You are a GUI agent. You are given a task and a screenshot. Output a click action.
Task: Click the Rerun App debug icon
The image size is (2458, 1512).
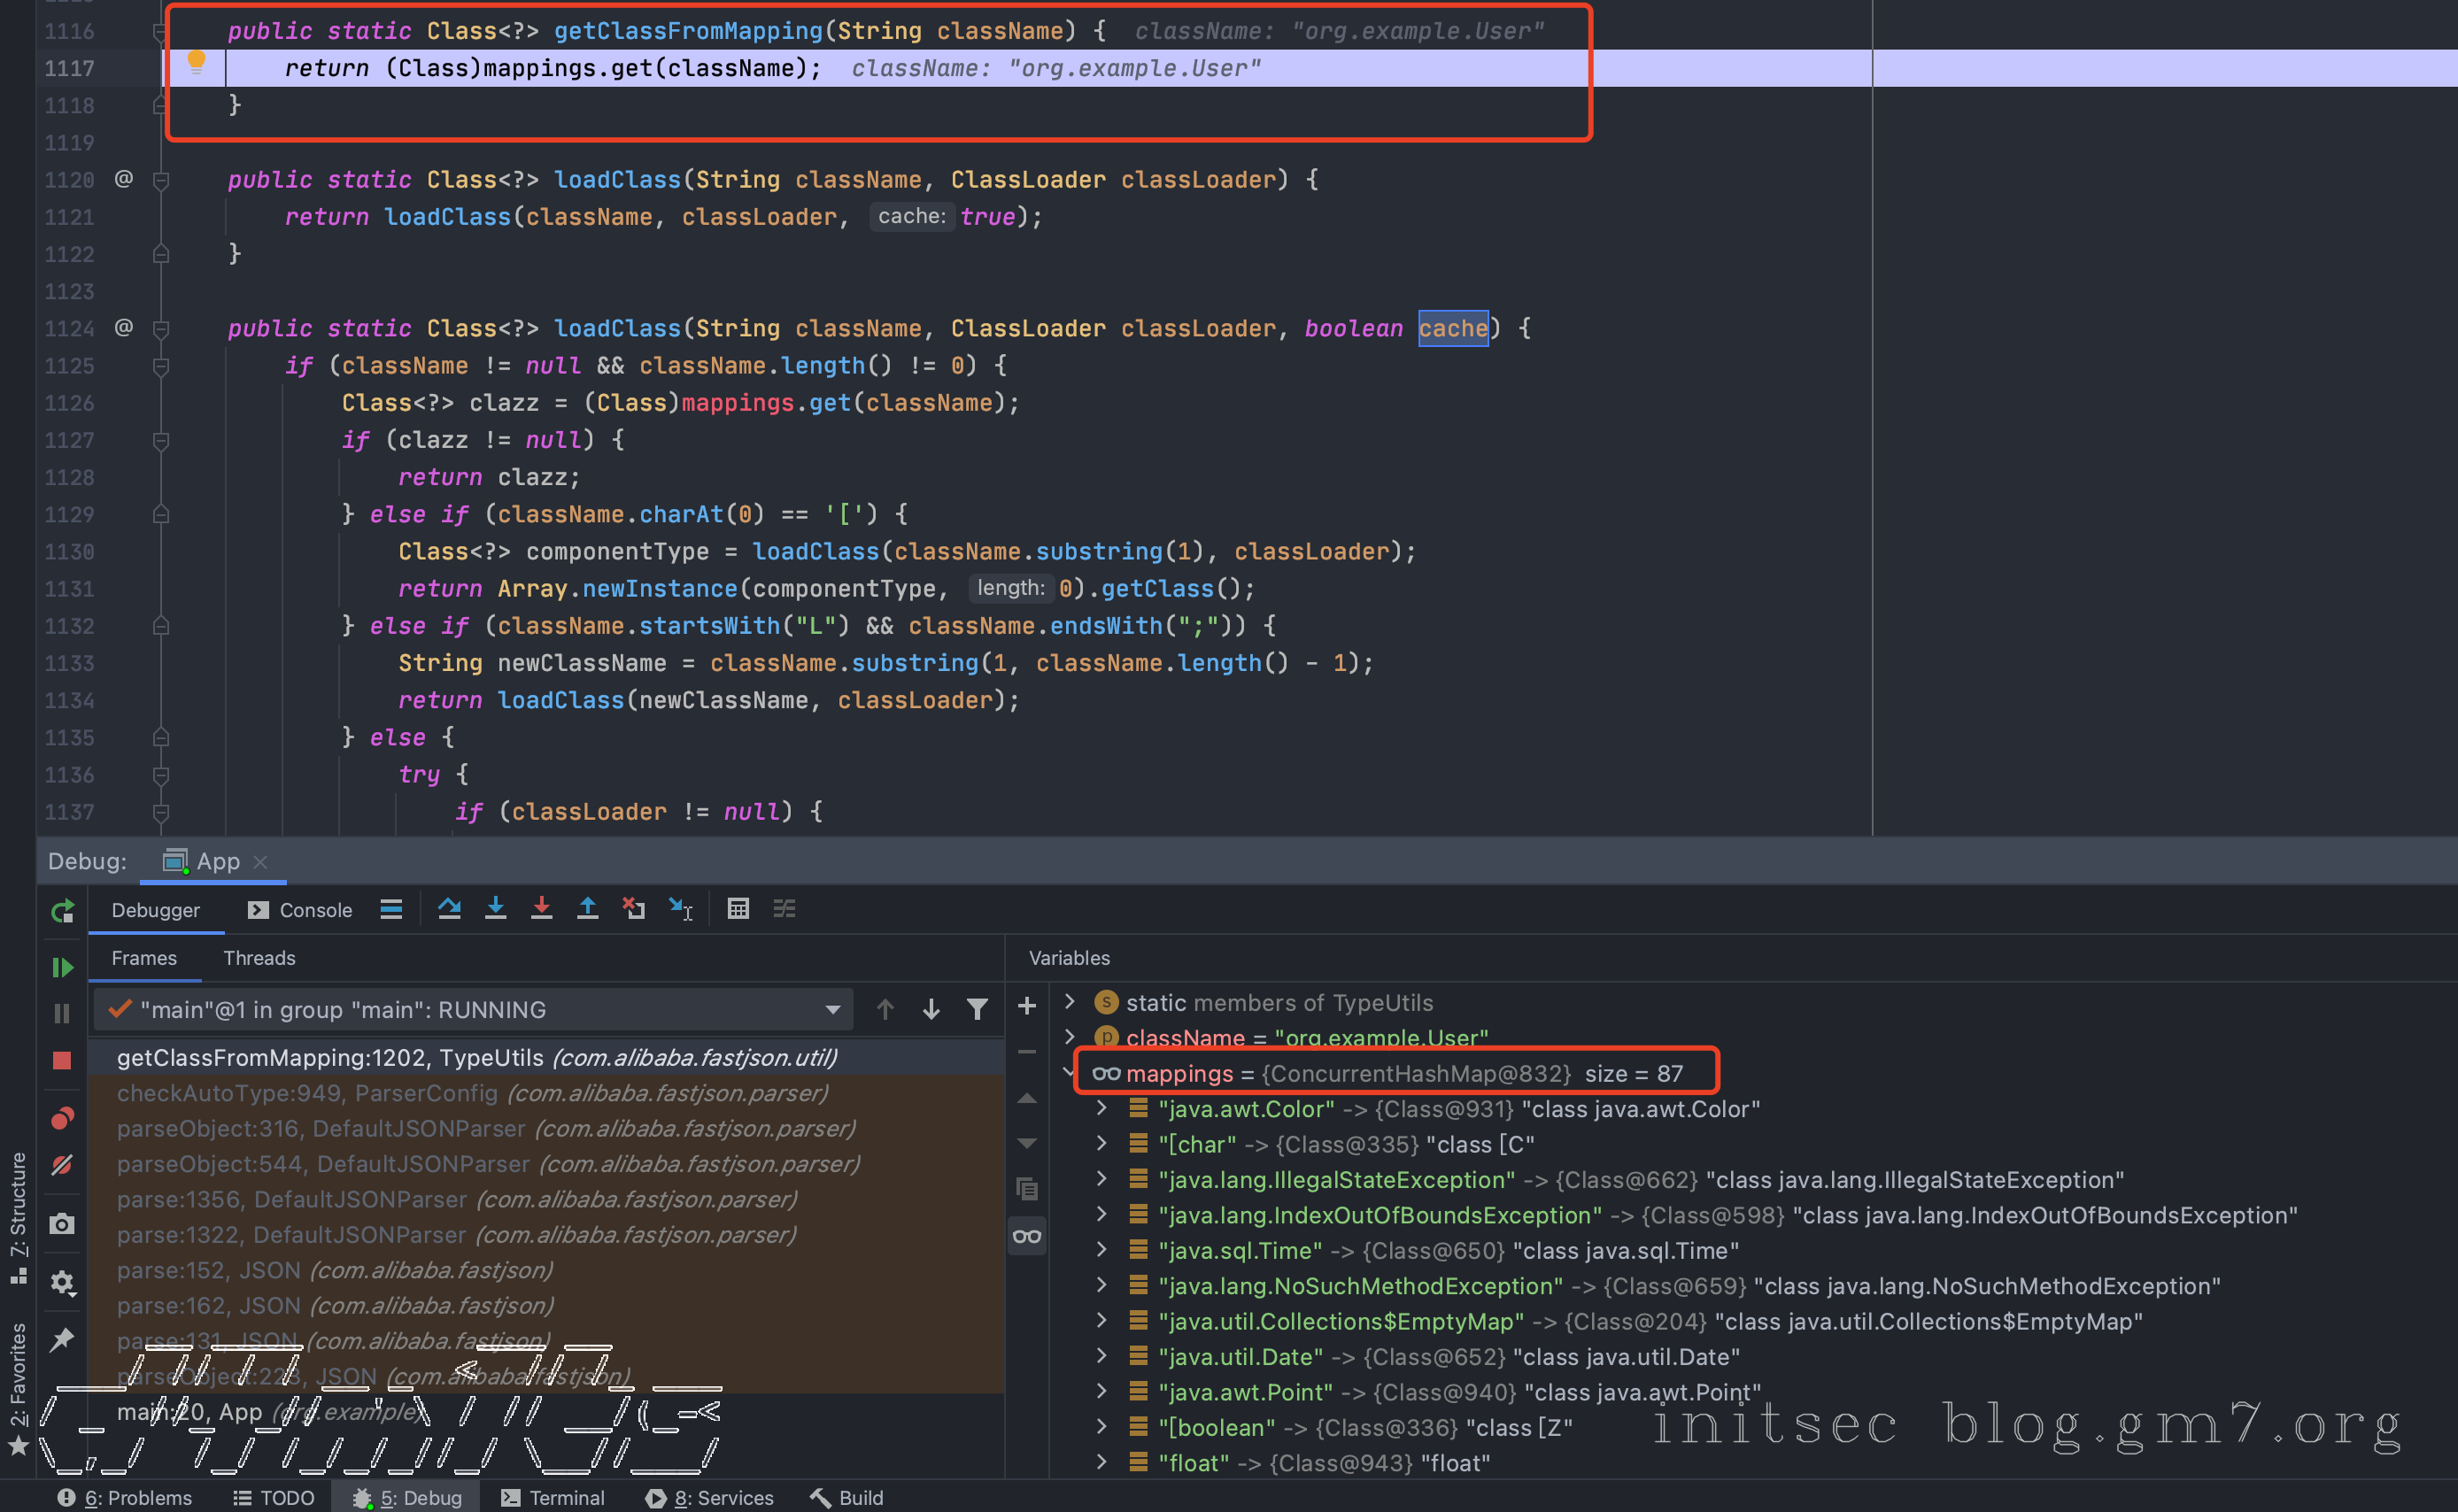[62, 911]
